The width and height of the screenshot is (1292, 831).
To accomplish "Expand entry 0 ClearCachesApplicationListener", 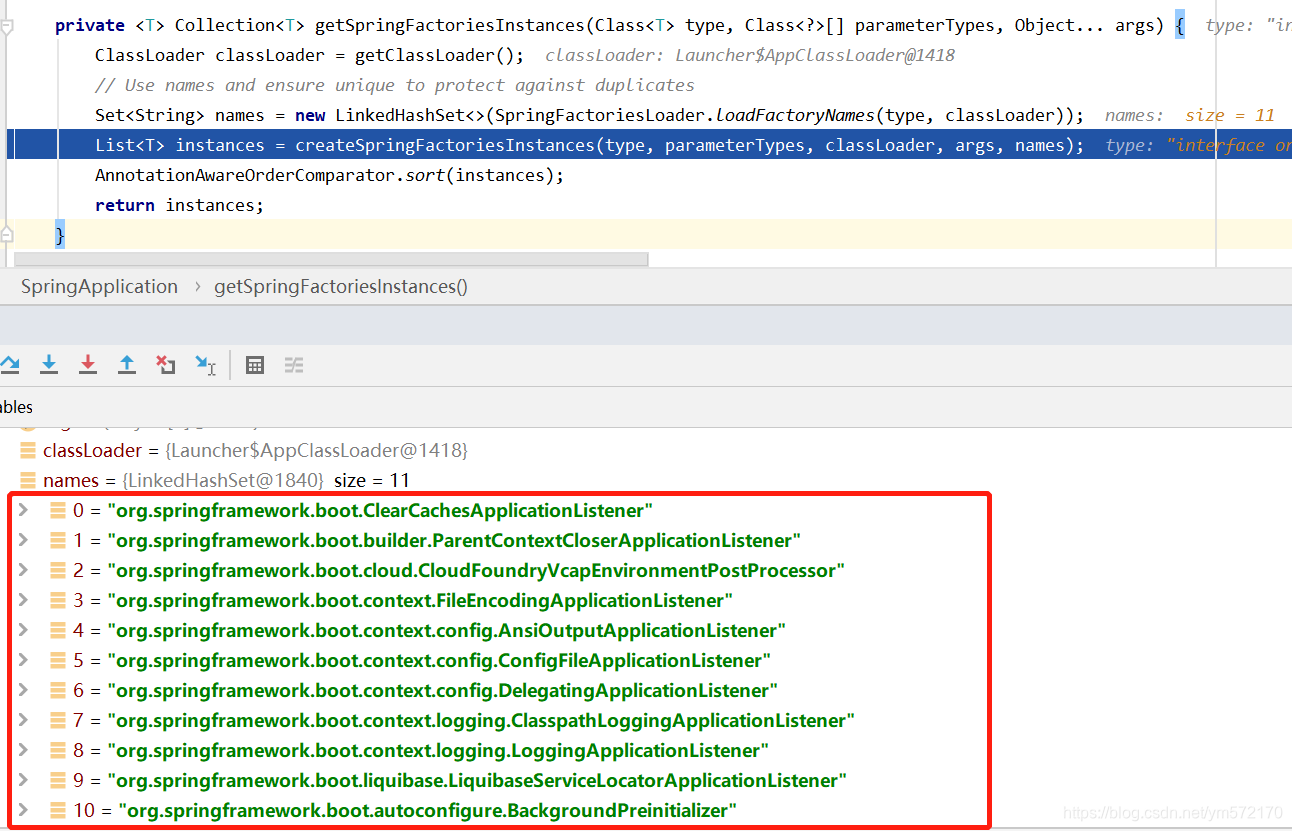I will click(x=25, y=511).
